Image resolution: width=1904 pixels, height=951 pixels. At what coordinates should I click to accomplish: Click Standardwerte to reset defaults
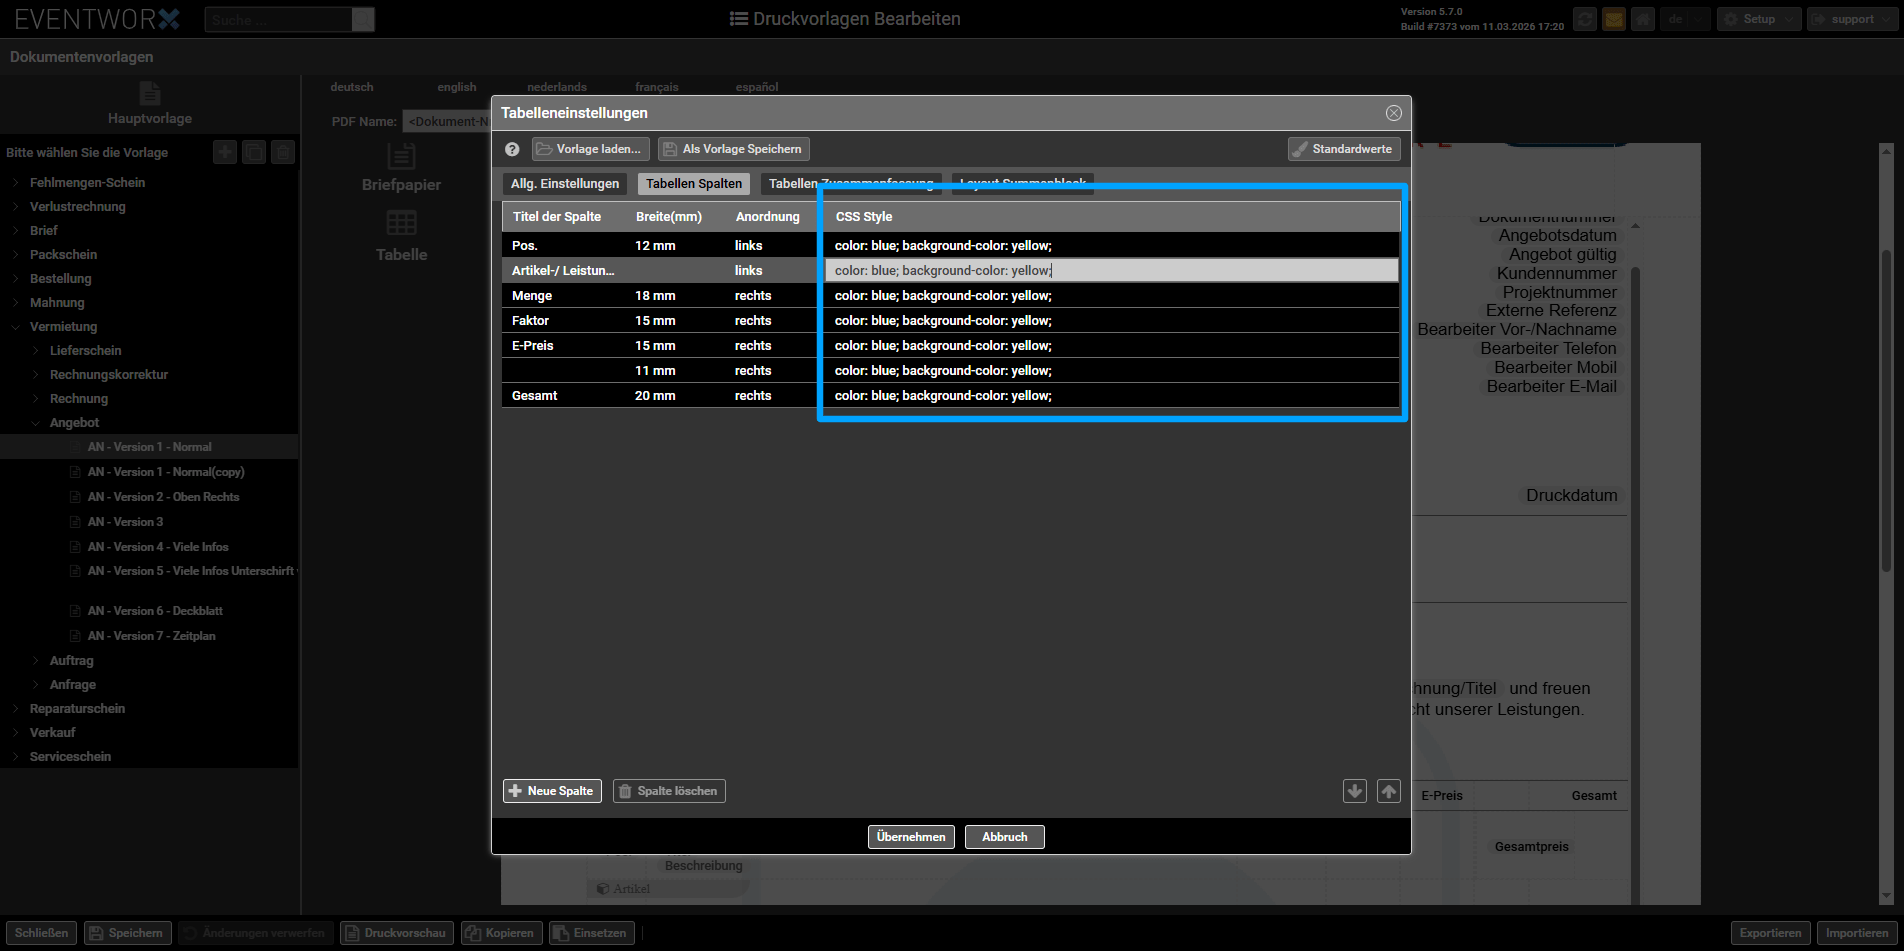coord(1343,149)
